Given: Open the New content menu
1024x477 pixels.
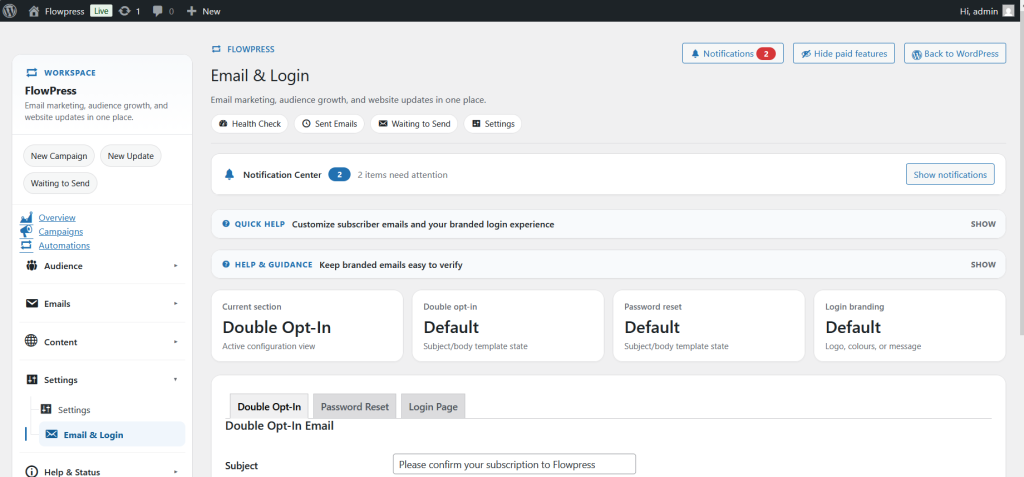Looking at the screenshot, I should click(x=204, y=11).
